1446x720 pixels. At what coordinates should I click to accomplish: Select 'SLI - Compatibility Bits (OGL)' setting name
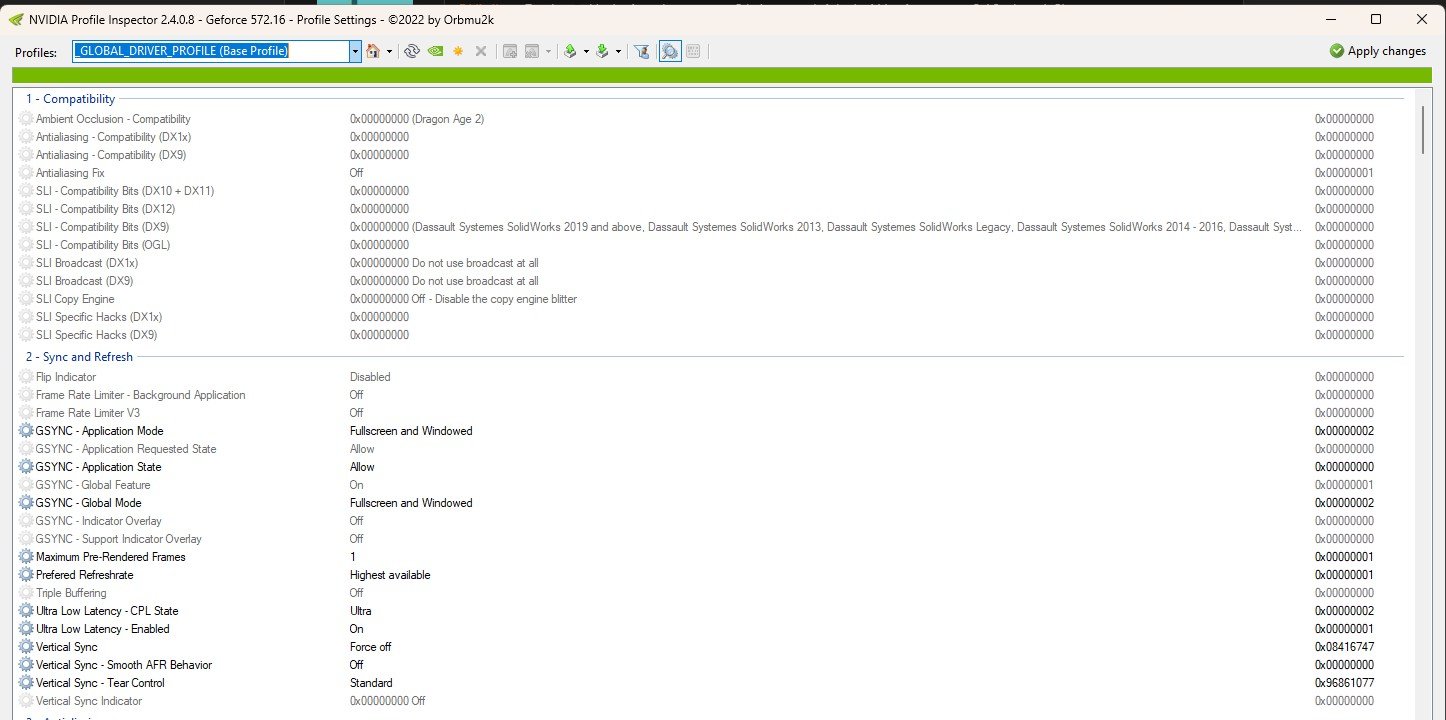(x=105, y=245)
